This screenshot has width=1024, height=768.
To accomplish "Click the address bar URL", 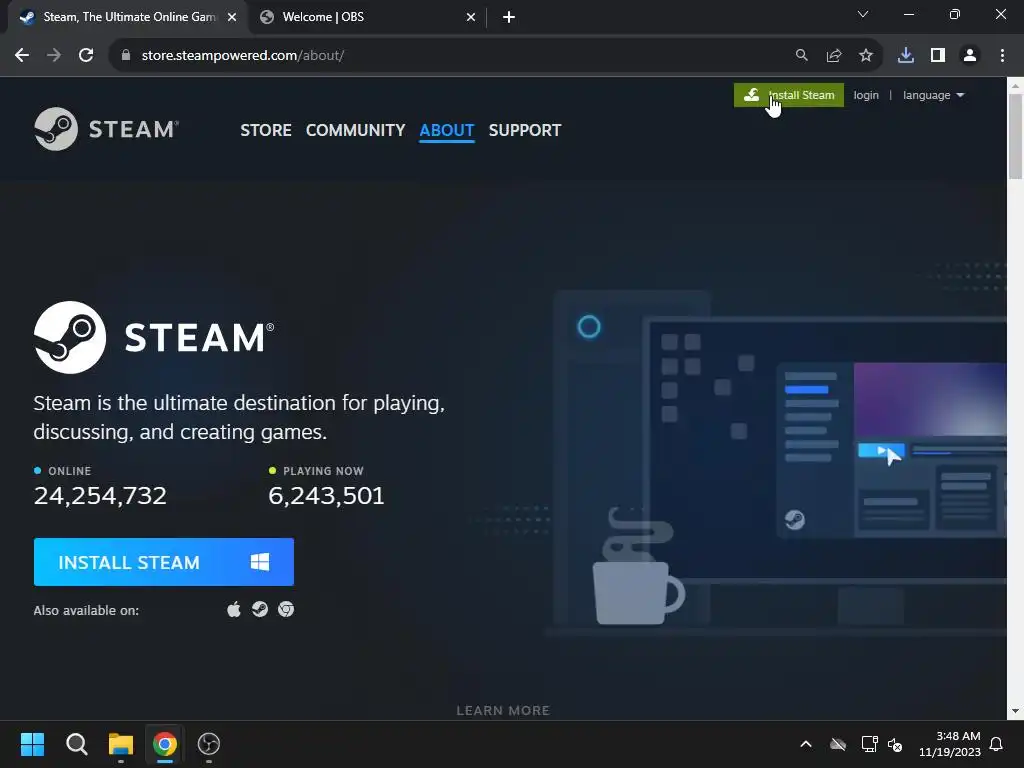I will point(243,56).
